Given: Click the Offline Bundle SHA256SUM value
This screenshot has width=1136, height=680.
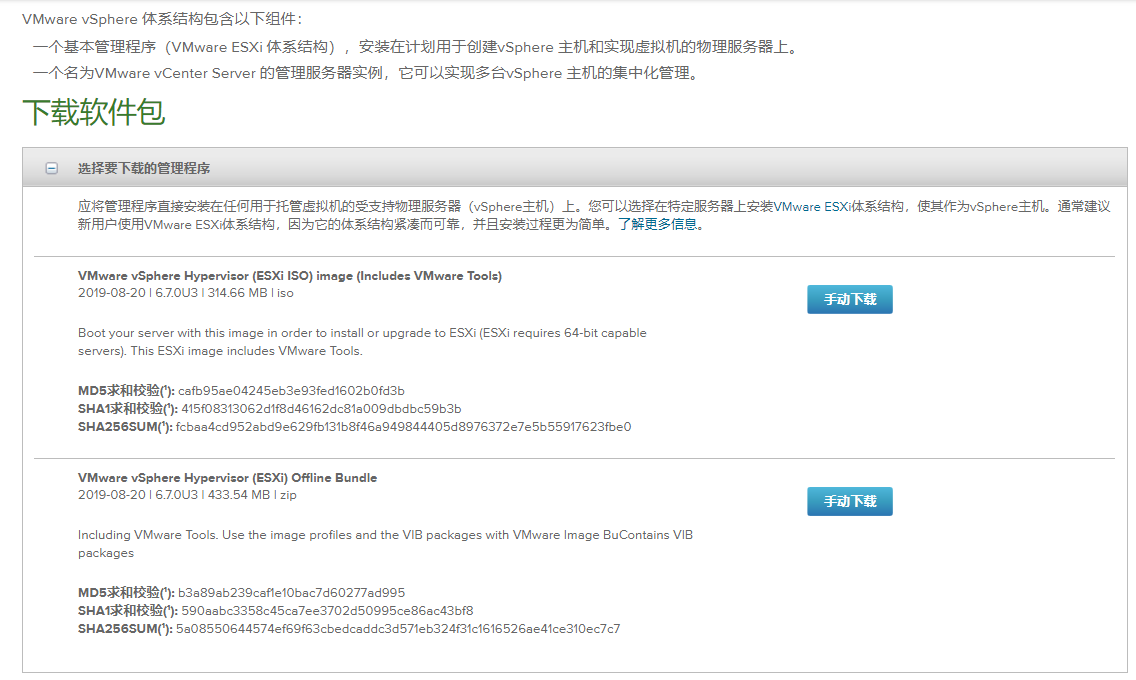Looking at the screenshot, I should pyautogui.click(x=398, y=629).
